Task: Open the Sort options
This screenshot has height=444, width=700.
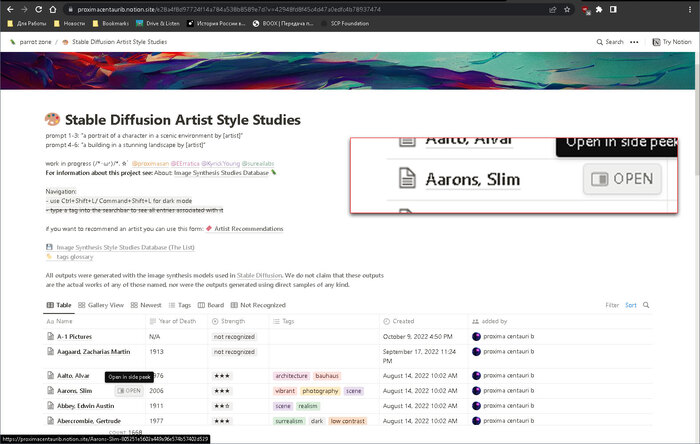Action: (x=631, y=305)
